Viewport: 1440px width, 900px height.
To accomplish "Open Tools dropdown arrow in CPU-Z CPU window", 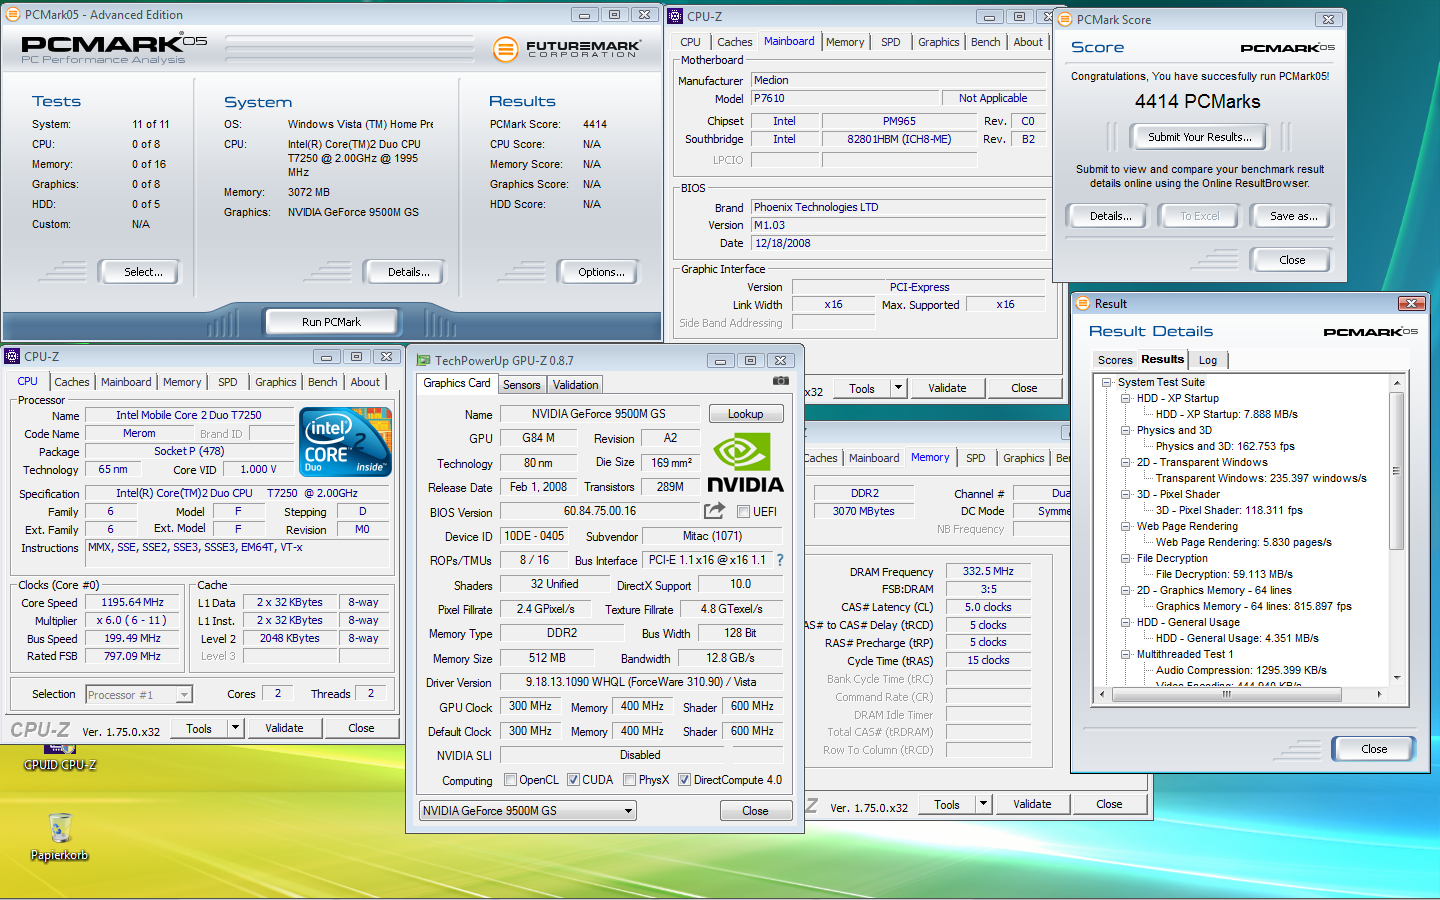I will (x=236, y=728).
